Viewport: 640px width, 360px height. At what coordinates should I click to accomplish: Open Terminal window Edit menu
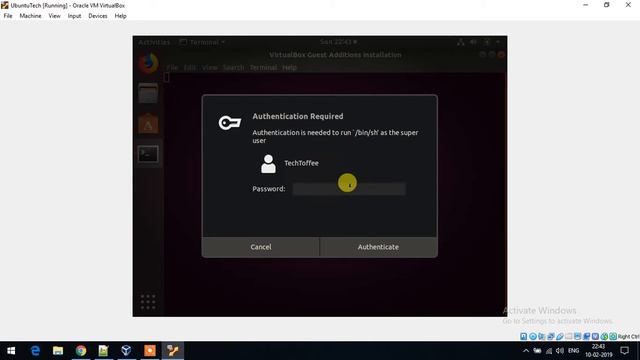(190, 67)
